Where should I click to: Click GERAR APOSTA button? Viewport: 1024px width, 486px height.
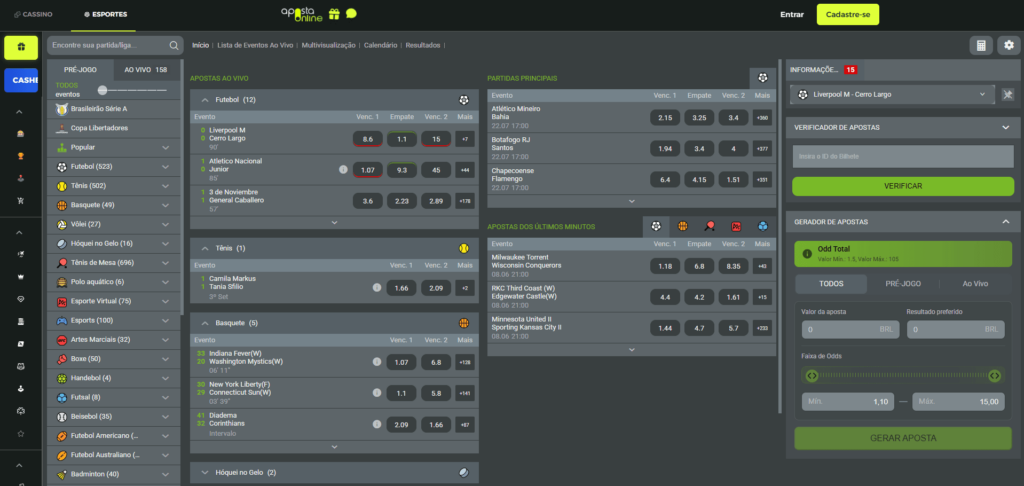coord(903,438)
